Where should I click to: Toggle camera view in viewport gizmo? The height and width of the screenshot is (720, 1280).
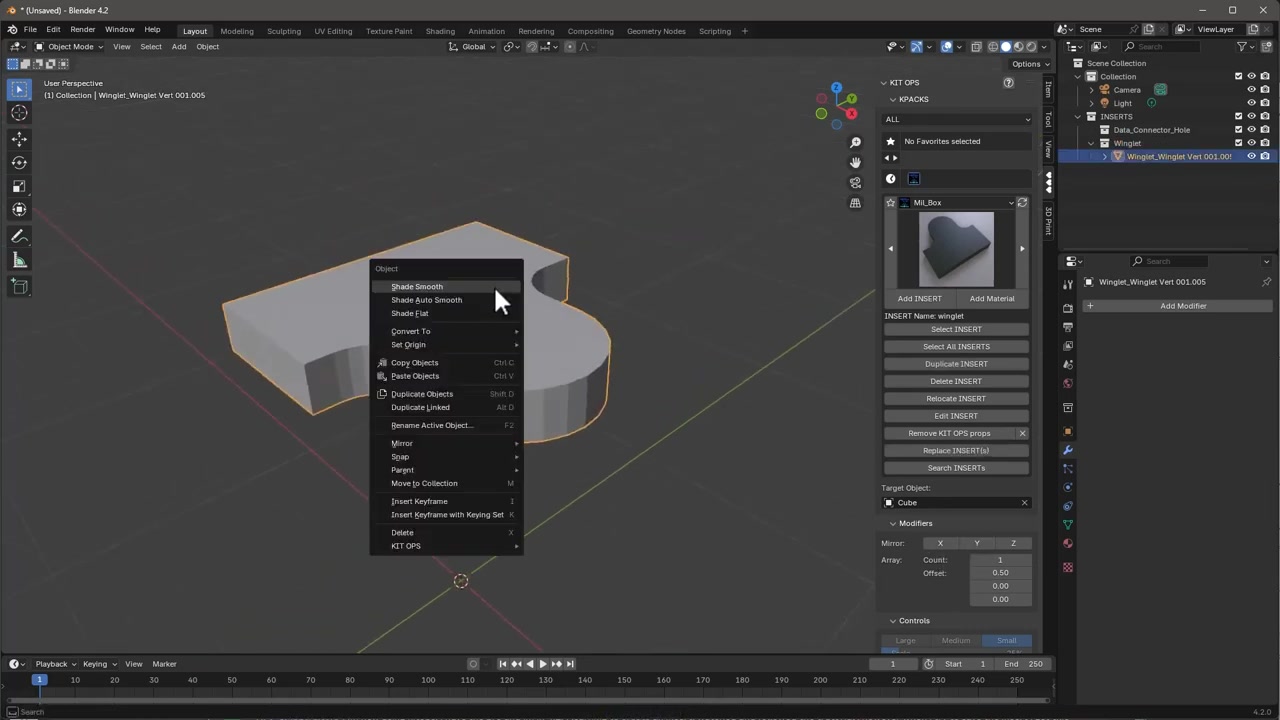point(855,183)
